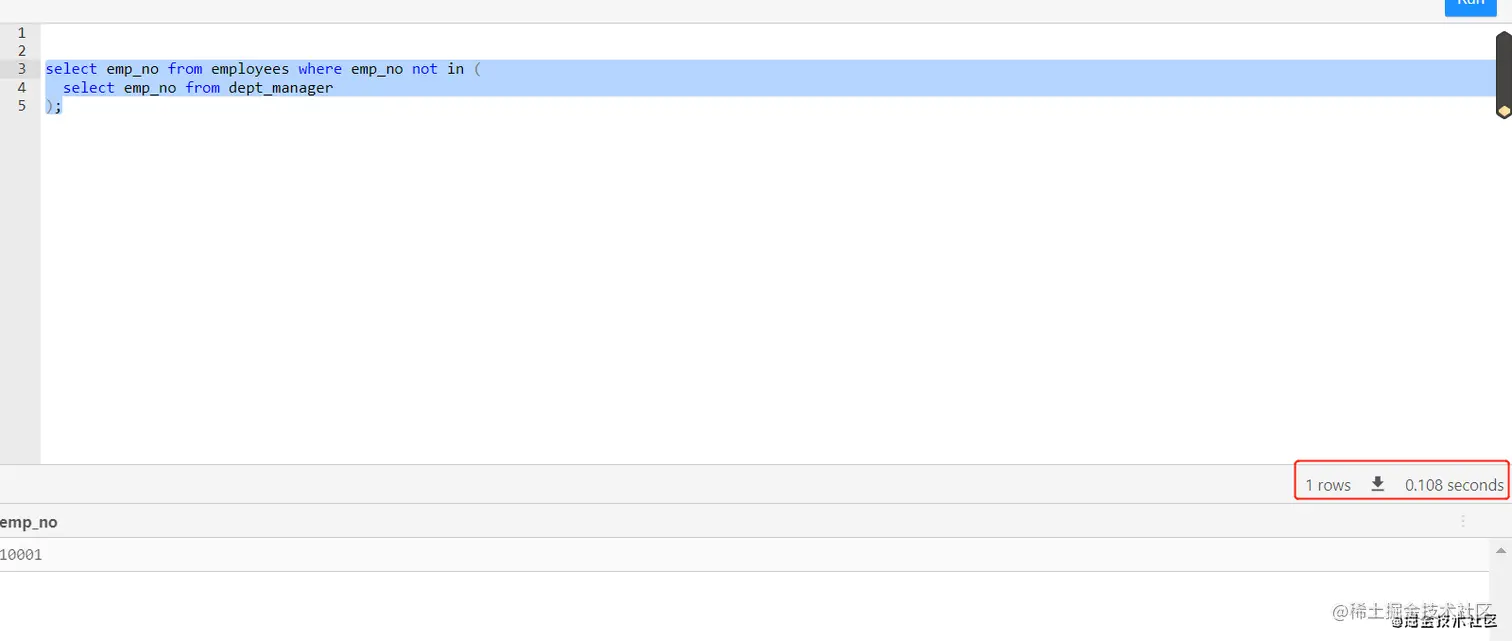Click line number 4 in gutter
The height and width of the screenshot is (641, 1512).
(x=21, y=87)
